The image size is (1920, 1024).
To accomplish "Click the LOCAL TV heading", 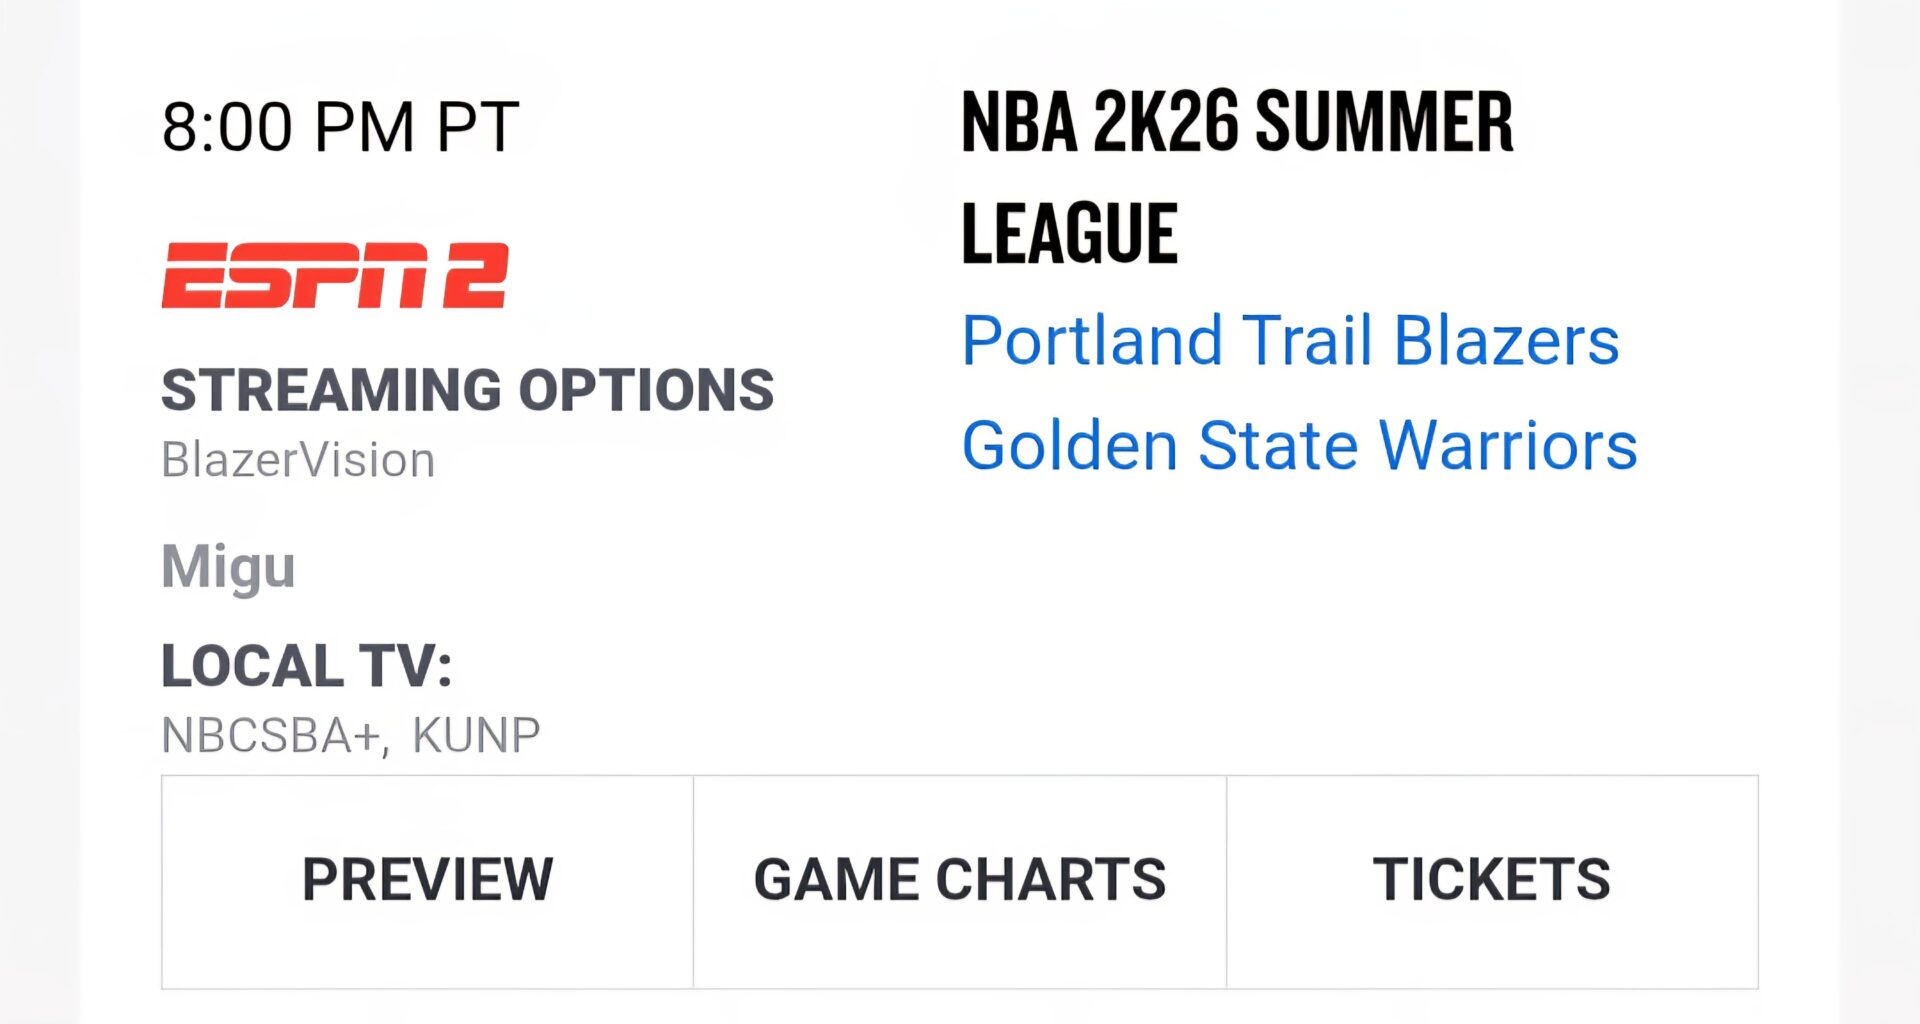I will 305,664.
